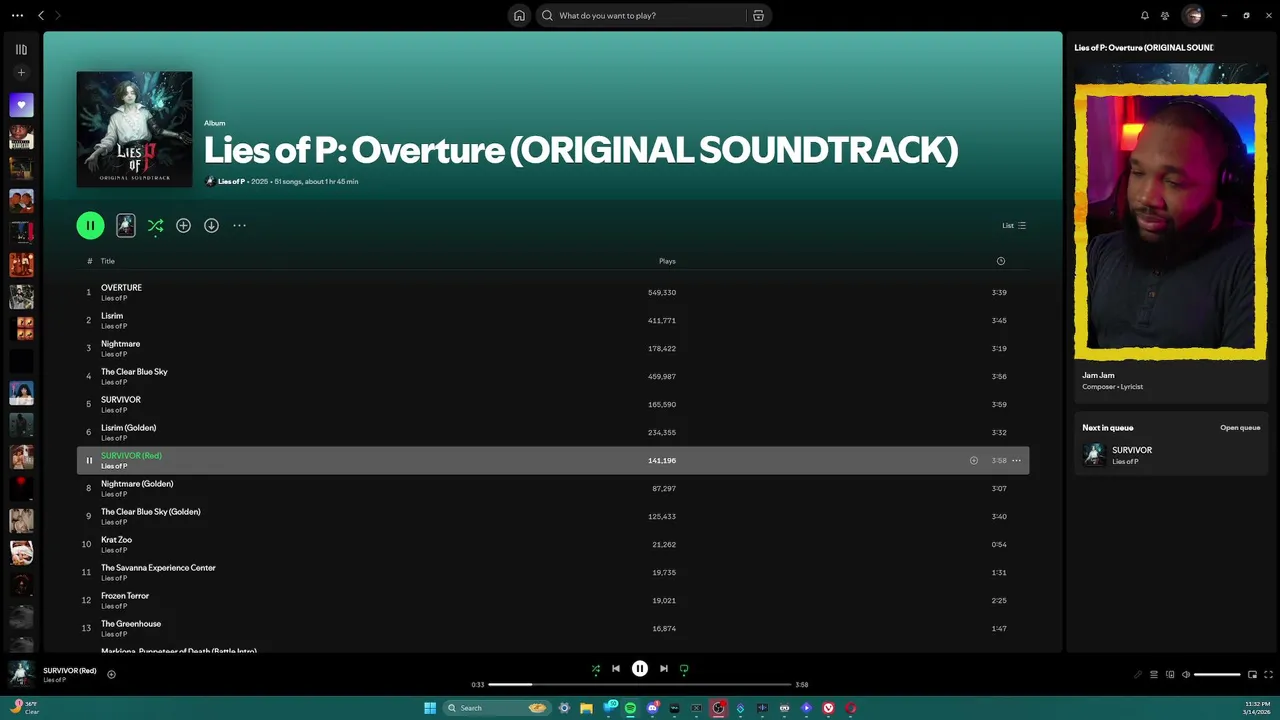This screenshot has width=1280, height=720.
Task: Open the taskbar weather widget
Action: pos(24,708)
